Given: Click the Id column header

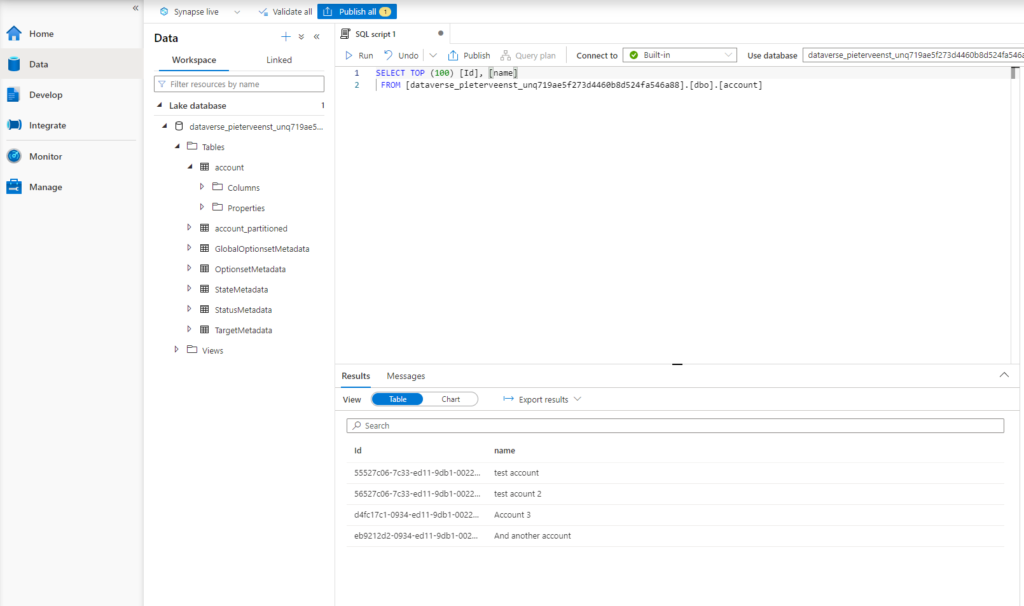Looking at the screenshot, I should pos(358,451).
